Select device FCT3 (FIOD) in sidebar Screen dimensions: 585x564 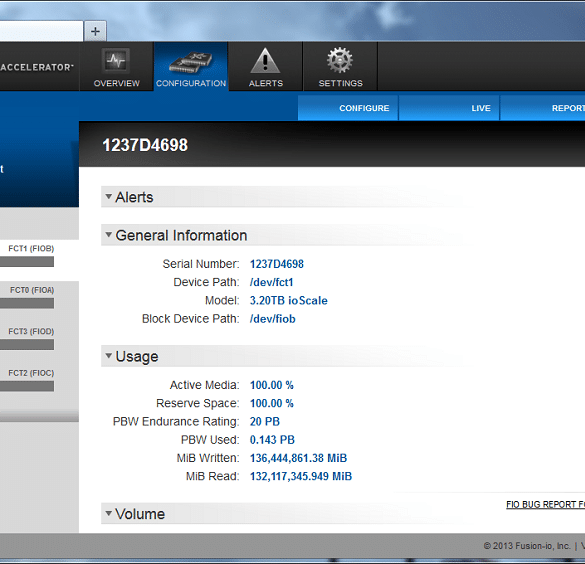click(31, 331)
